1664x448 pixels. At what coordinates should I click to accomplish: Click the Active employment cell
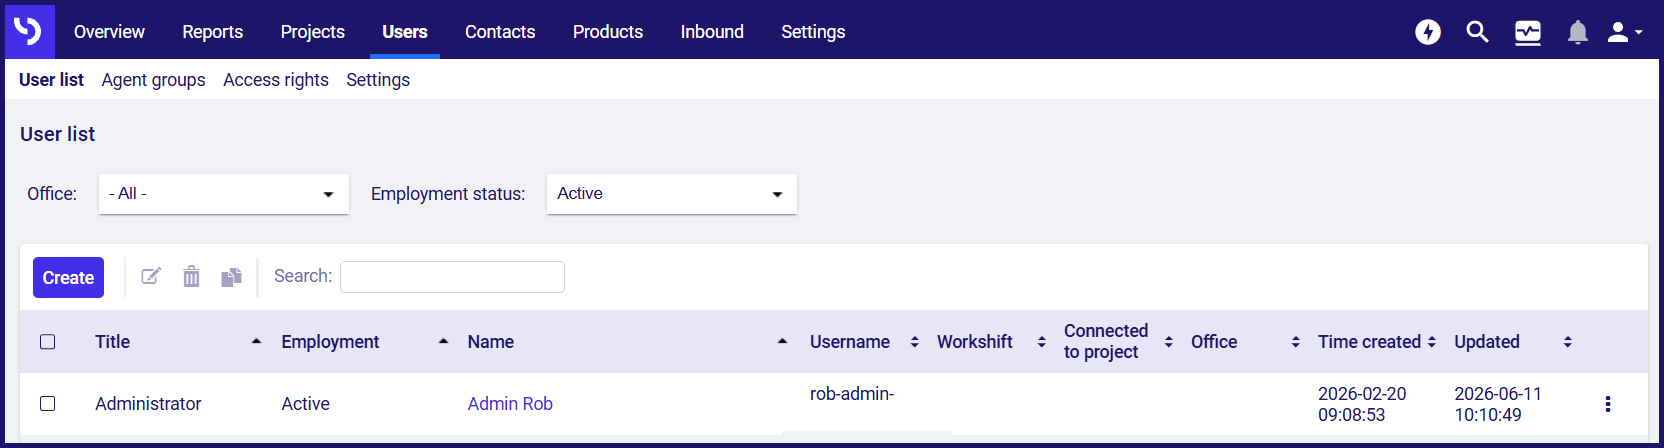coord(305,404)
